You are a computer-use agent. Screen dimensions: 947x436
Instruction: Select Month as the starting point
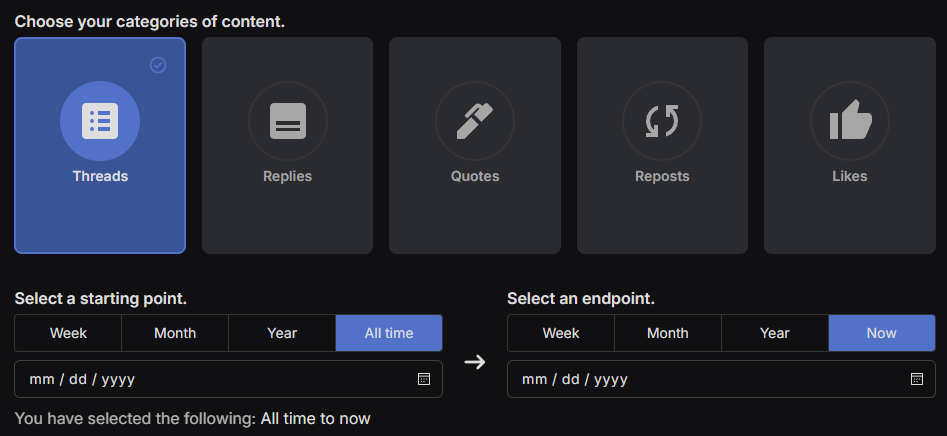[x=175, y=333]
